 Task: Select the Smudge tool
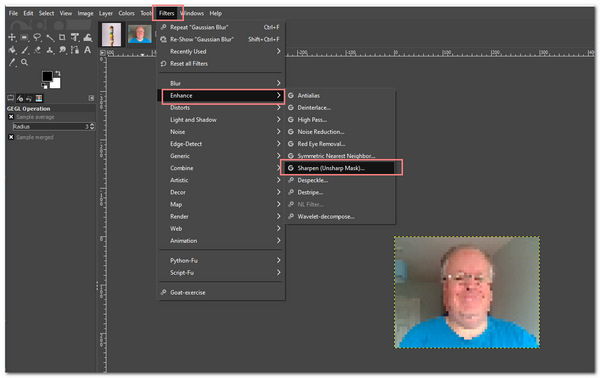(x=62, y=50)
